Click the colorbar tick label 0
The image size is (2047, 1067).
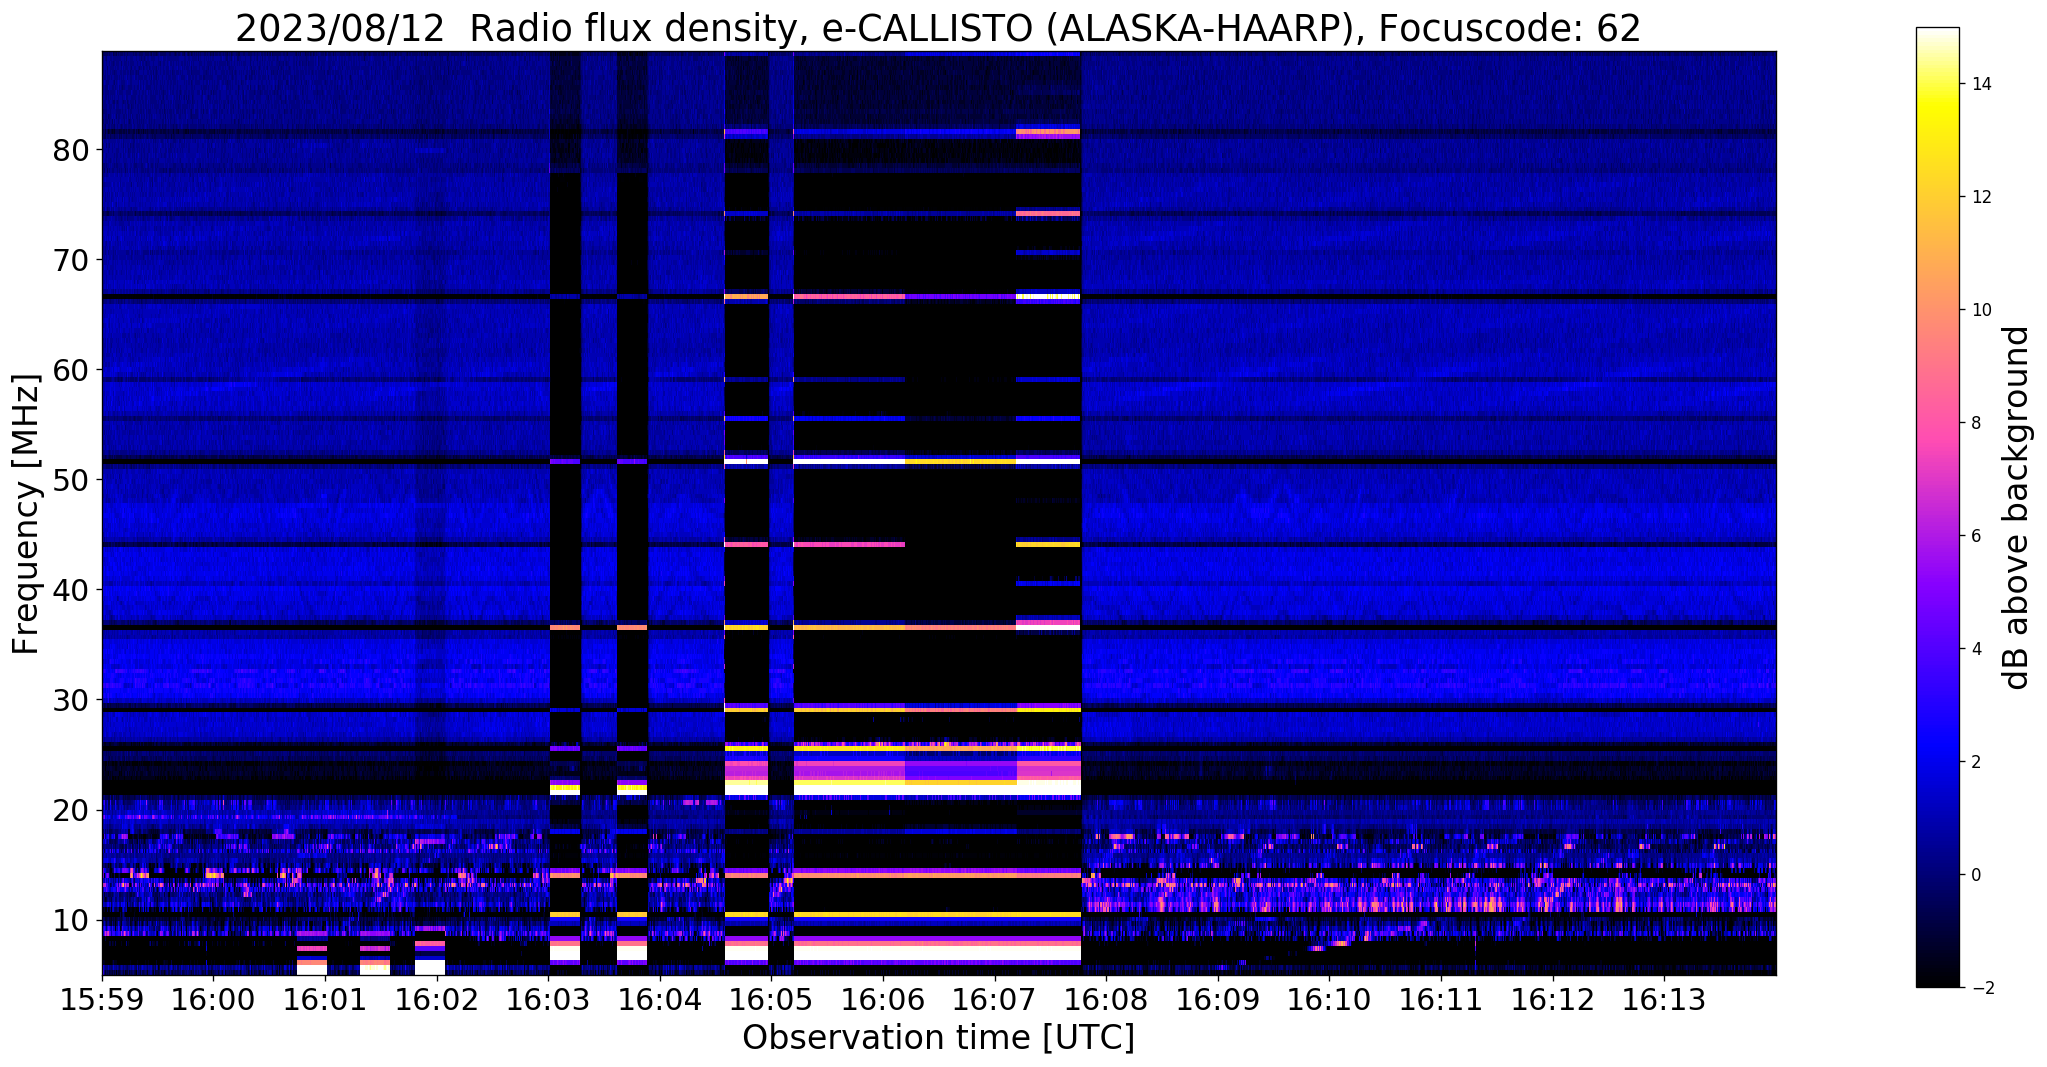[x=1975, y=875]
